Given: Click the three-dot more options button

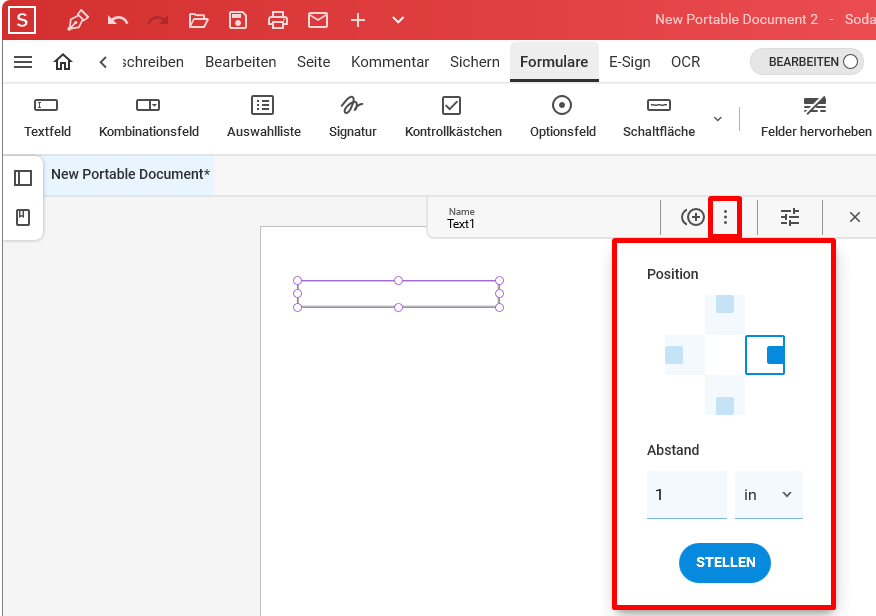Looking at the screenshot, I should (x=725, y=217).
